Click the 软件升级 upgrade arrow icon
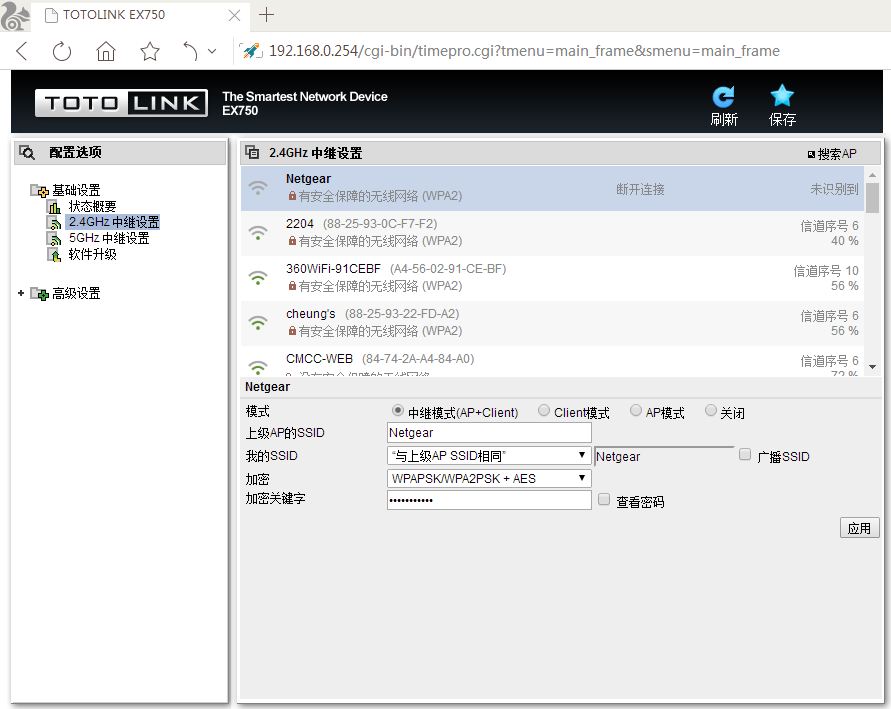 [54, 255]
